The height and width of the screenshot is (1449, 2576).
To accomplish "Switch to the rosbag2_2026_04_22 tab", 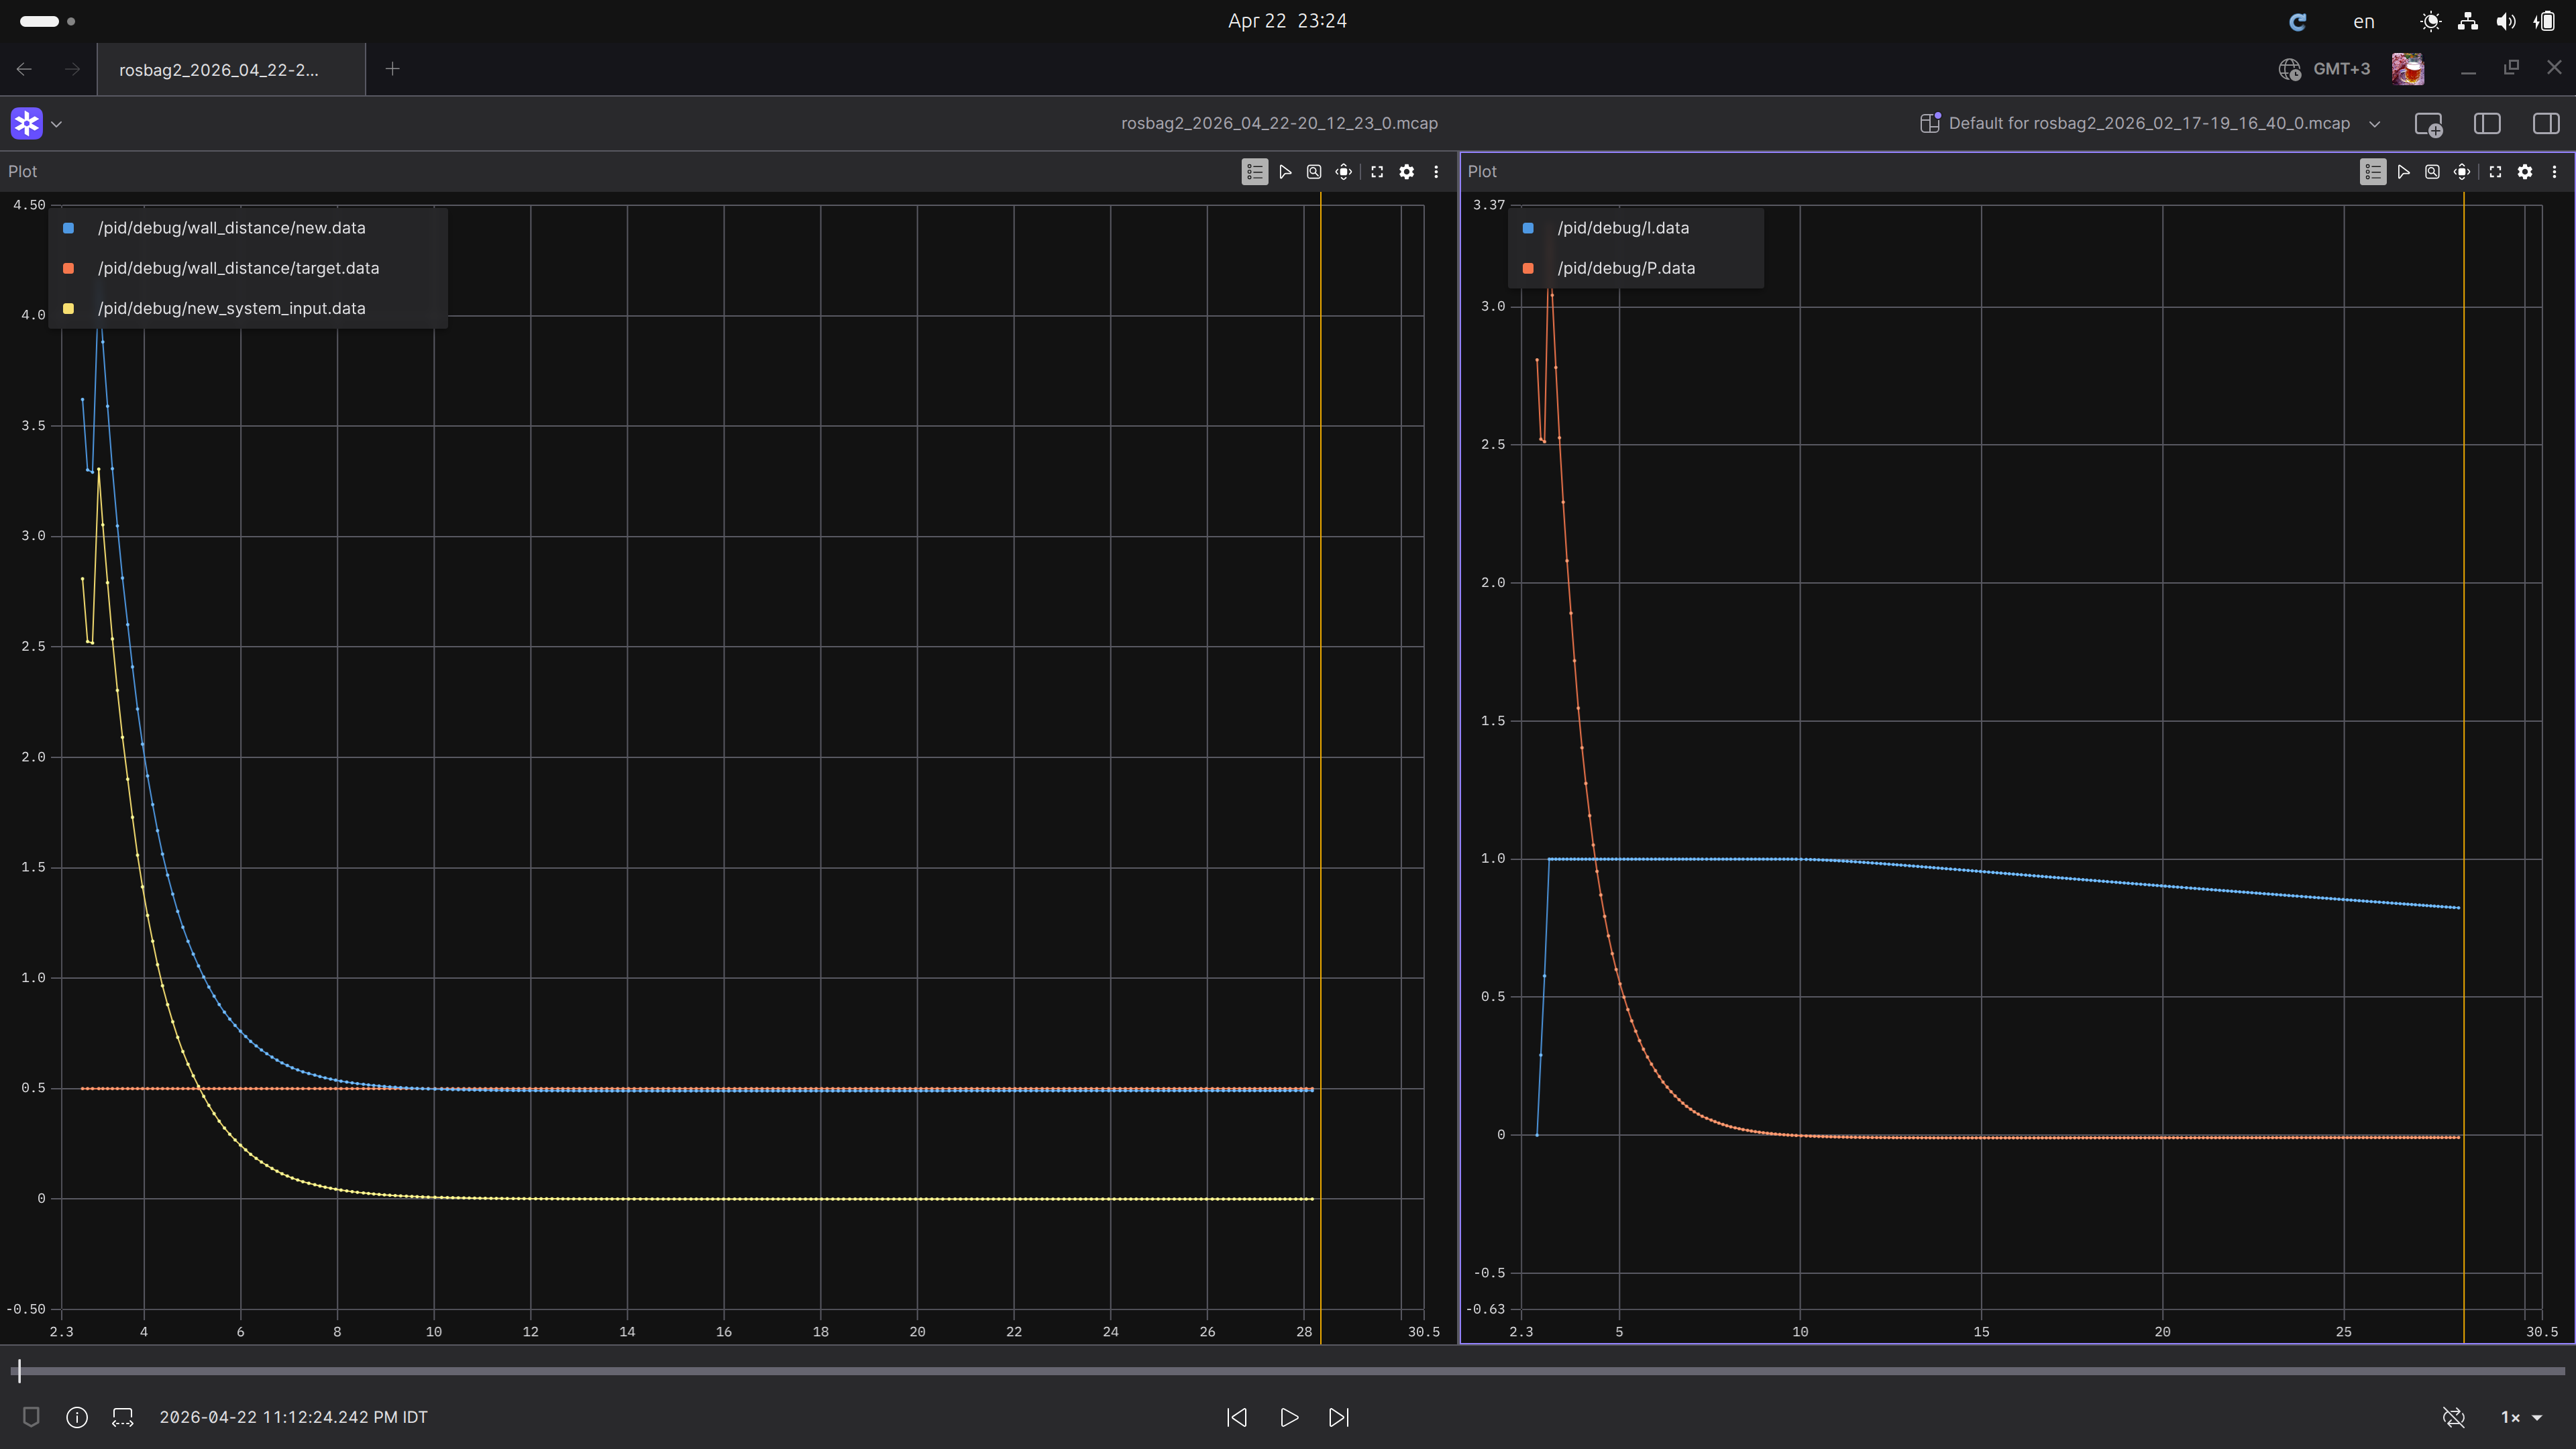I will pos(231,69).
